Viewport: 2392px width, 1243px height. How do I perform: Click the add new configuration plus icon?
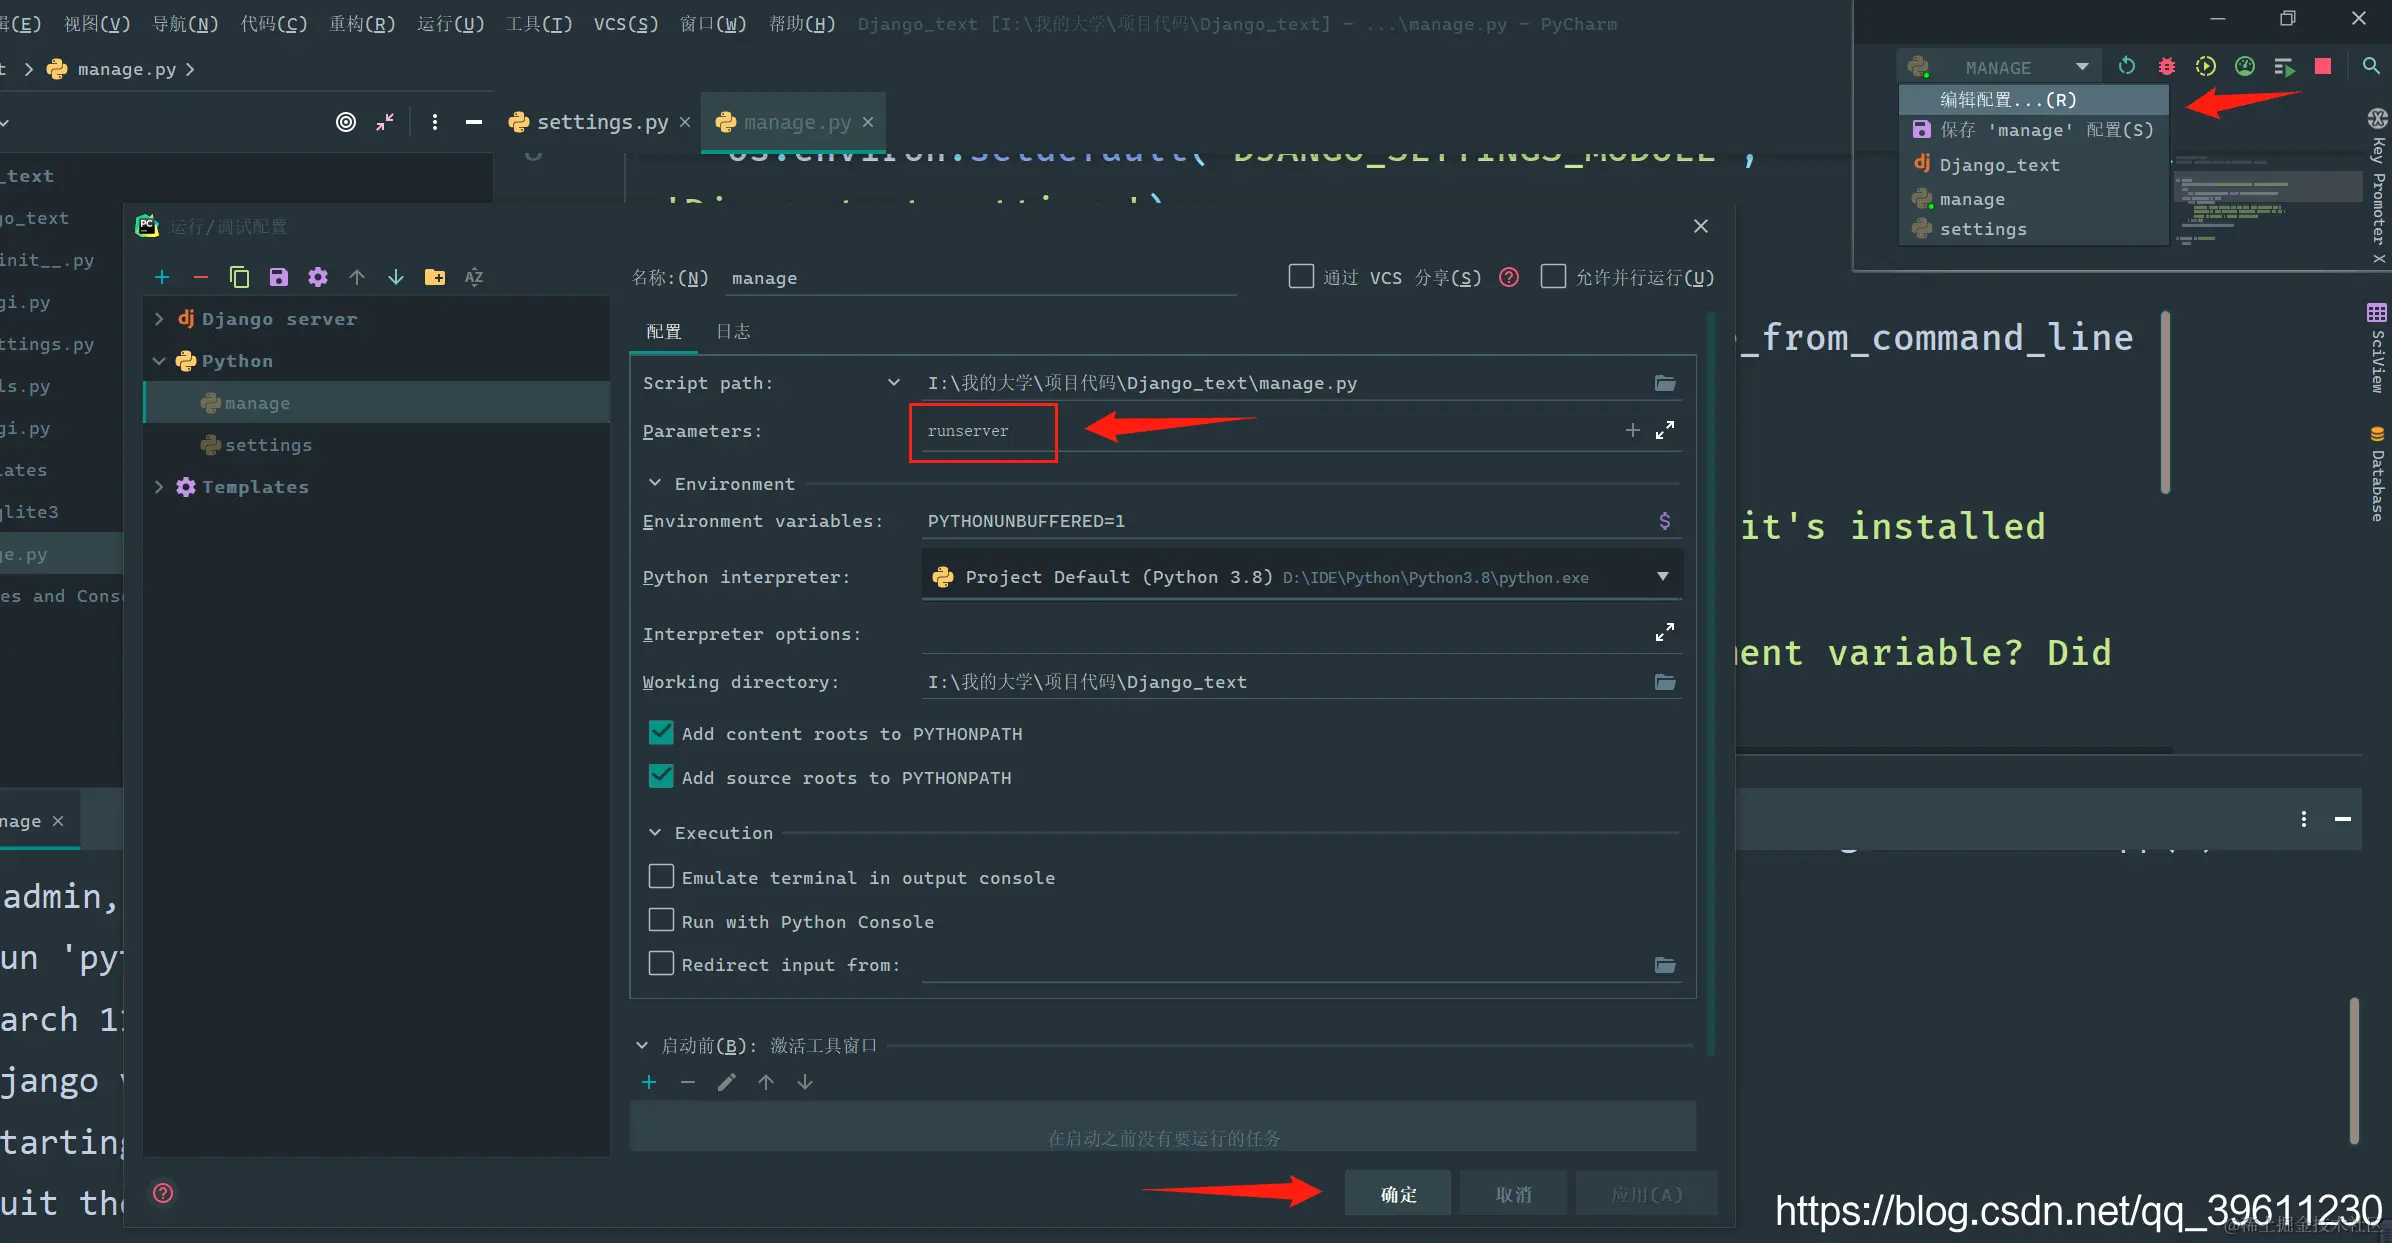pyautogui.click(x=162, y=277)
